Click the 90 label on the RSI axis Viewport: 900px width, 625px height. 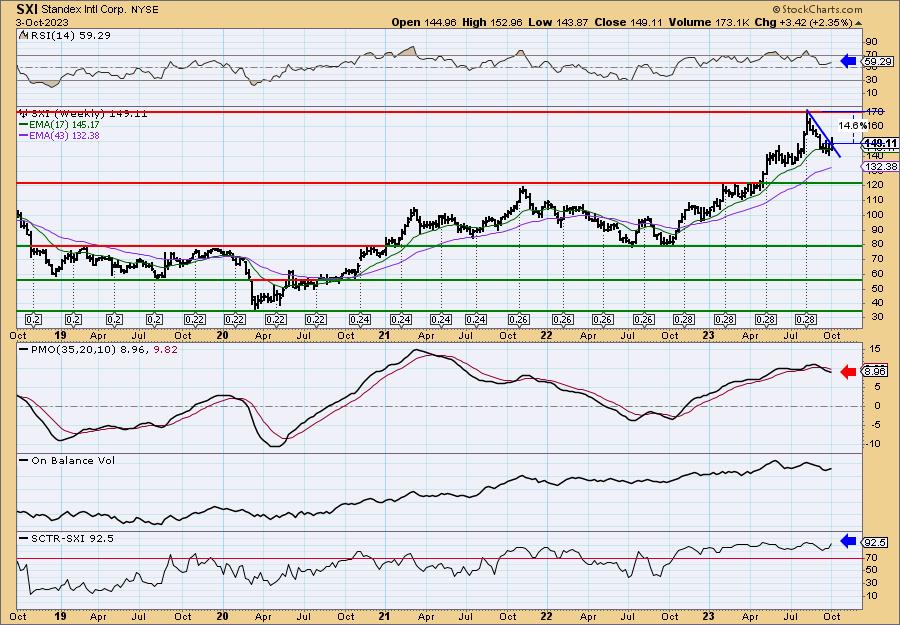coord(873,42)
